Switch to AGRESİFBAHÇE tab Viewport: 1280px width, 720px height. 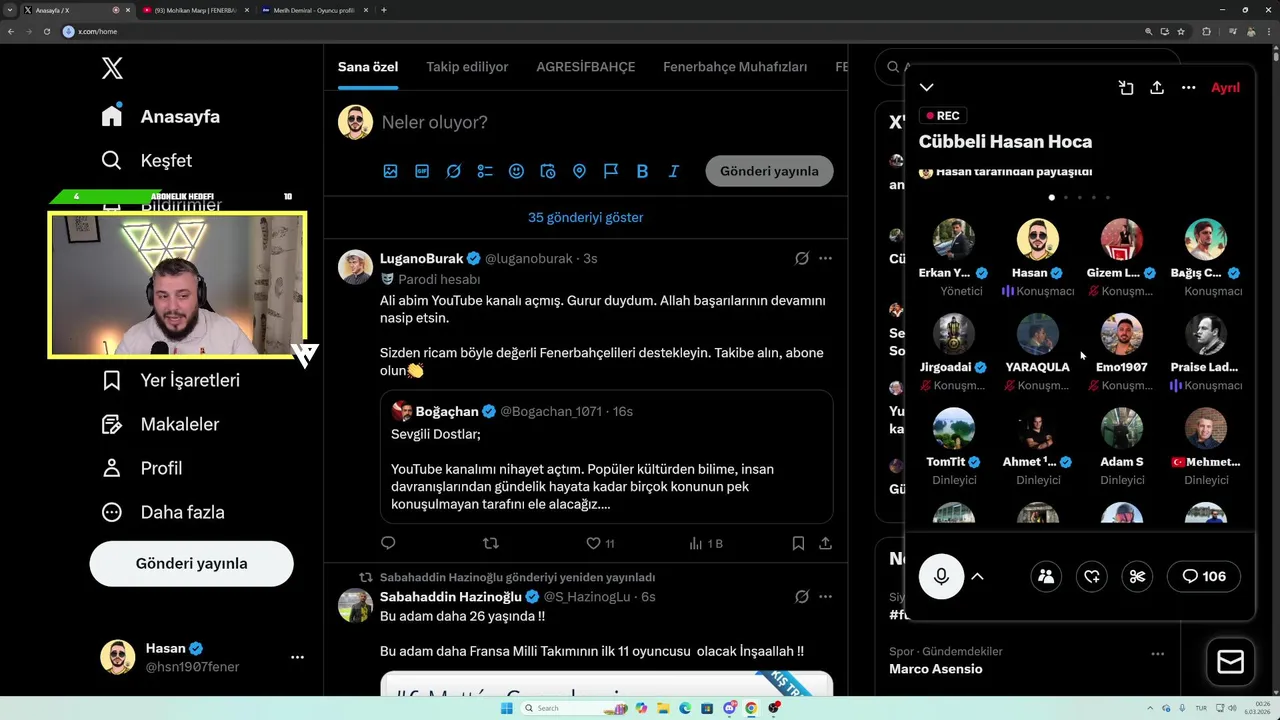click(586, 67)
